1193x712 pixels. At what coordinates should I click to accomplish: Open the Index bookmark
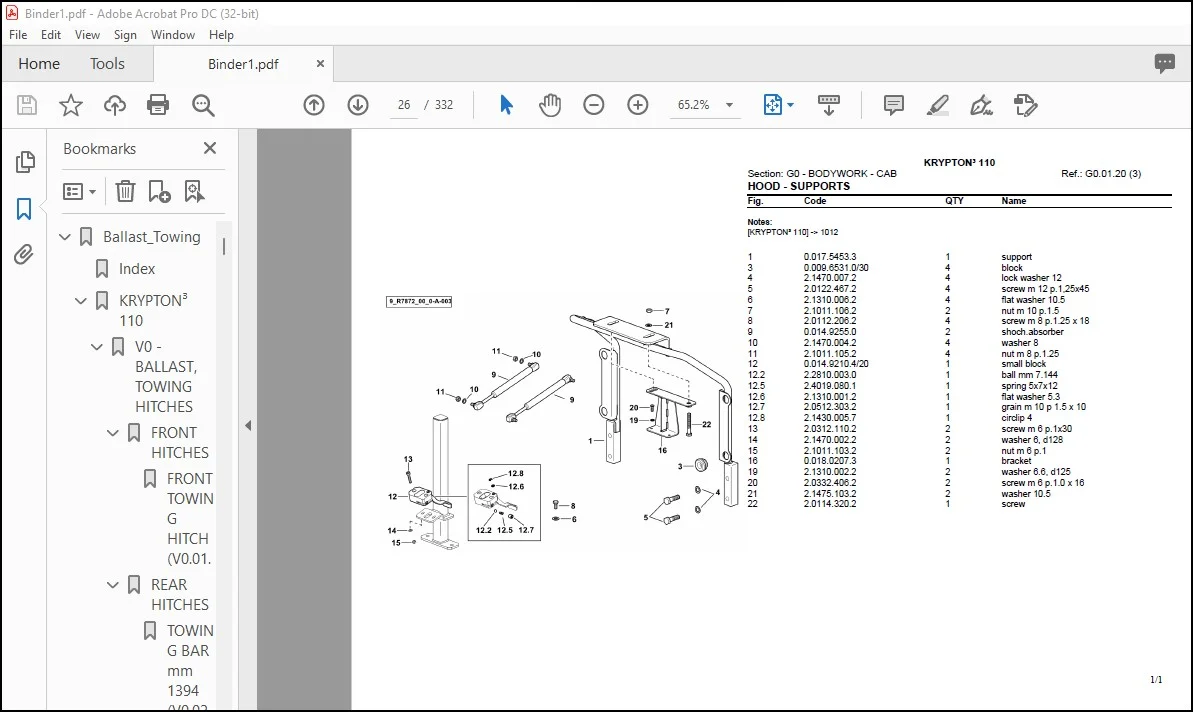(x=137, y=269)
